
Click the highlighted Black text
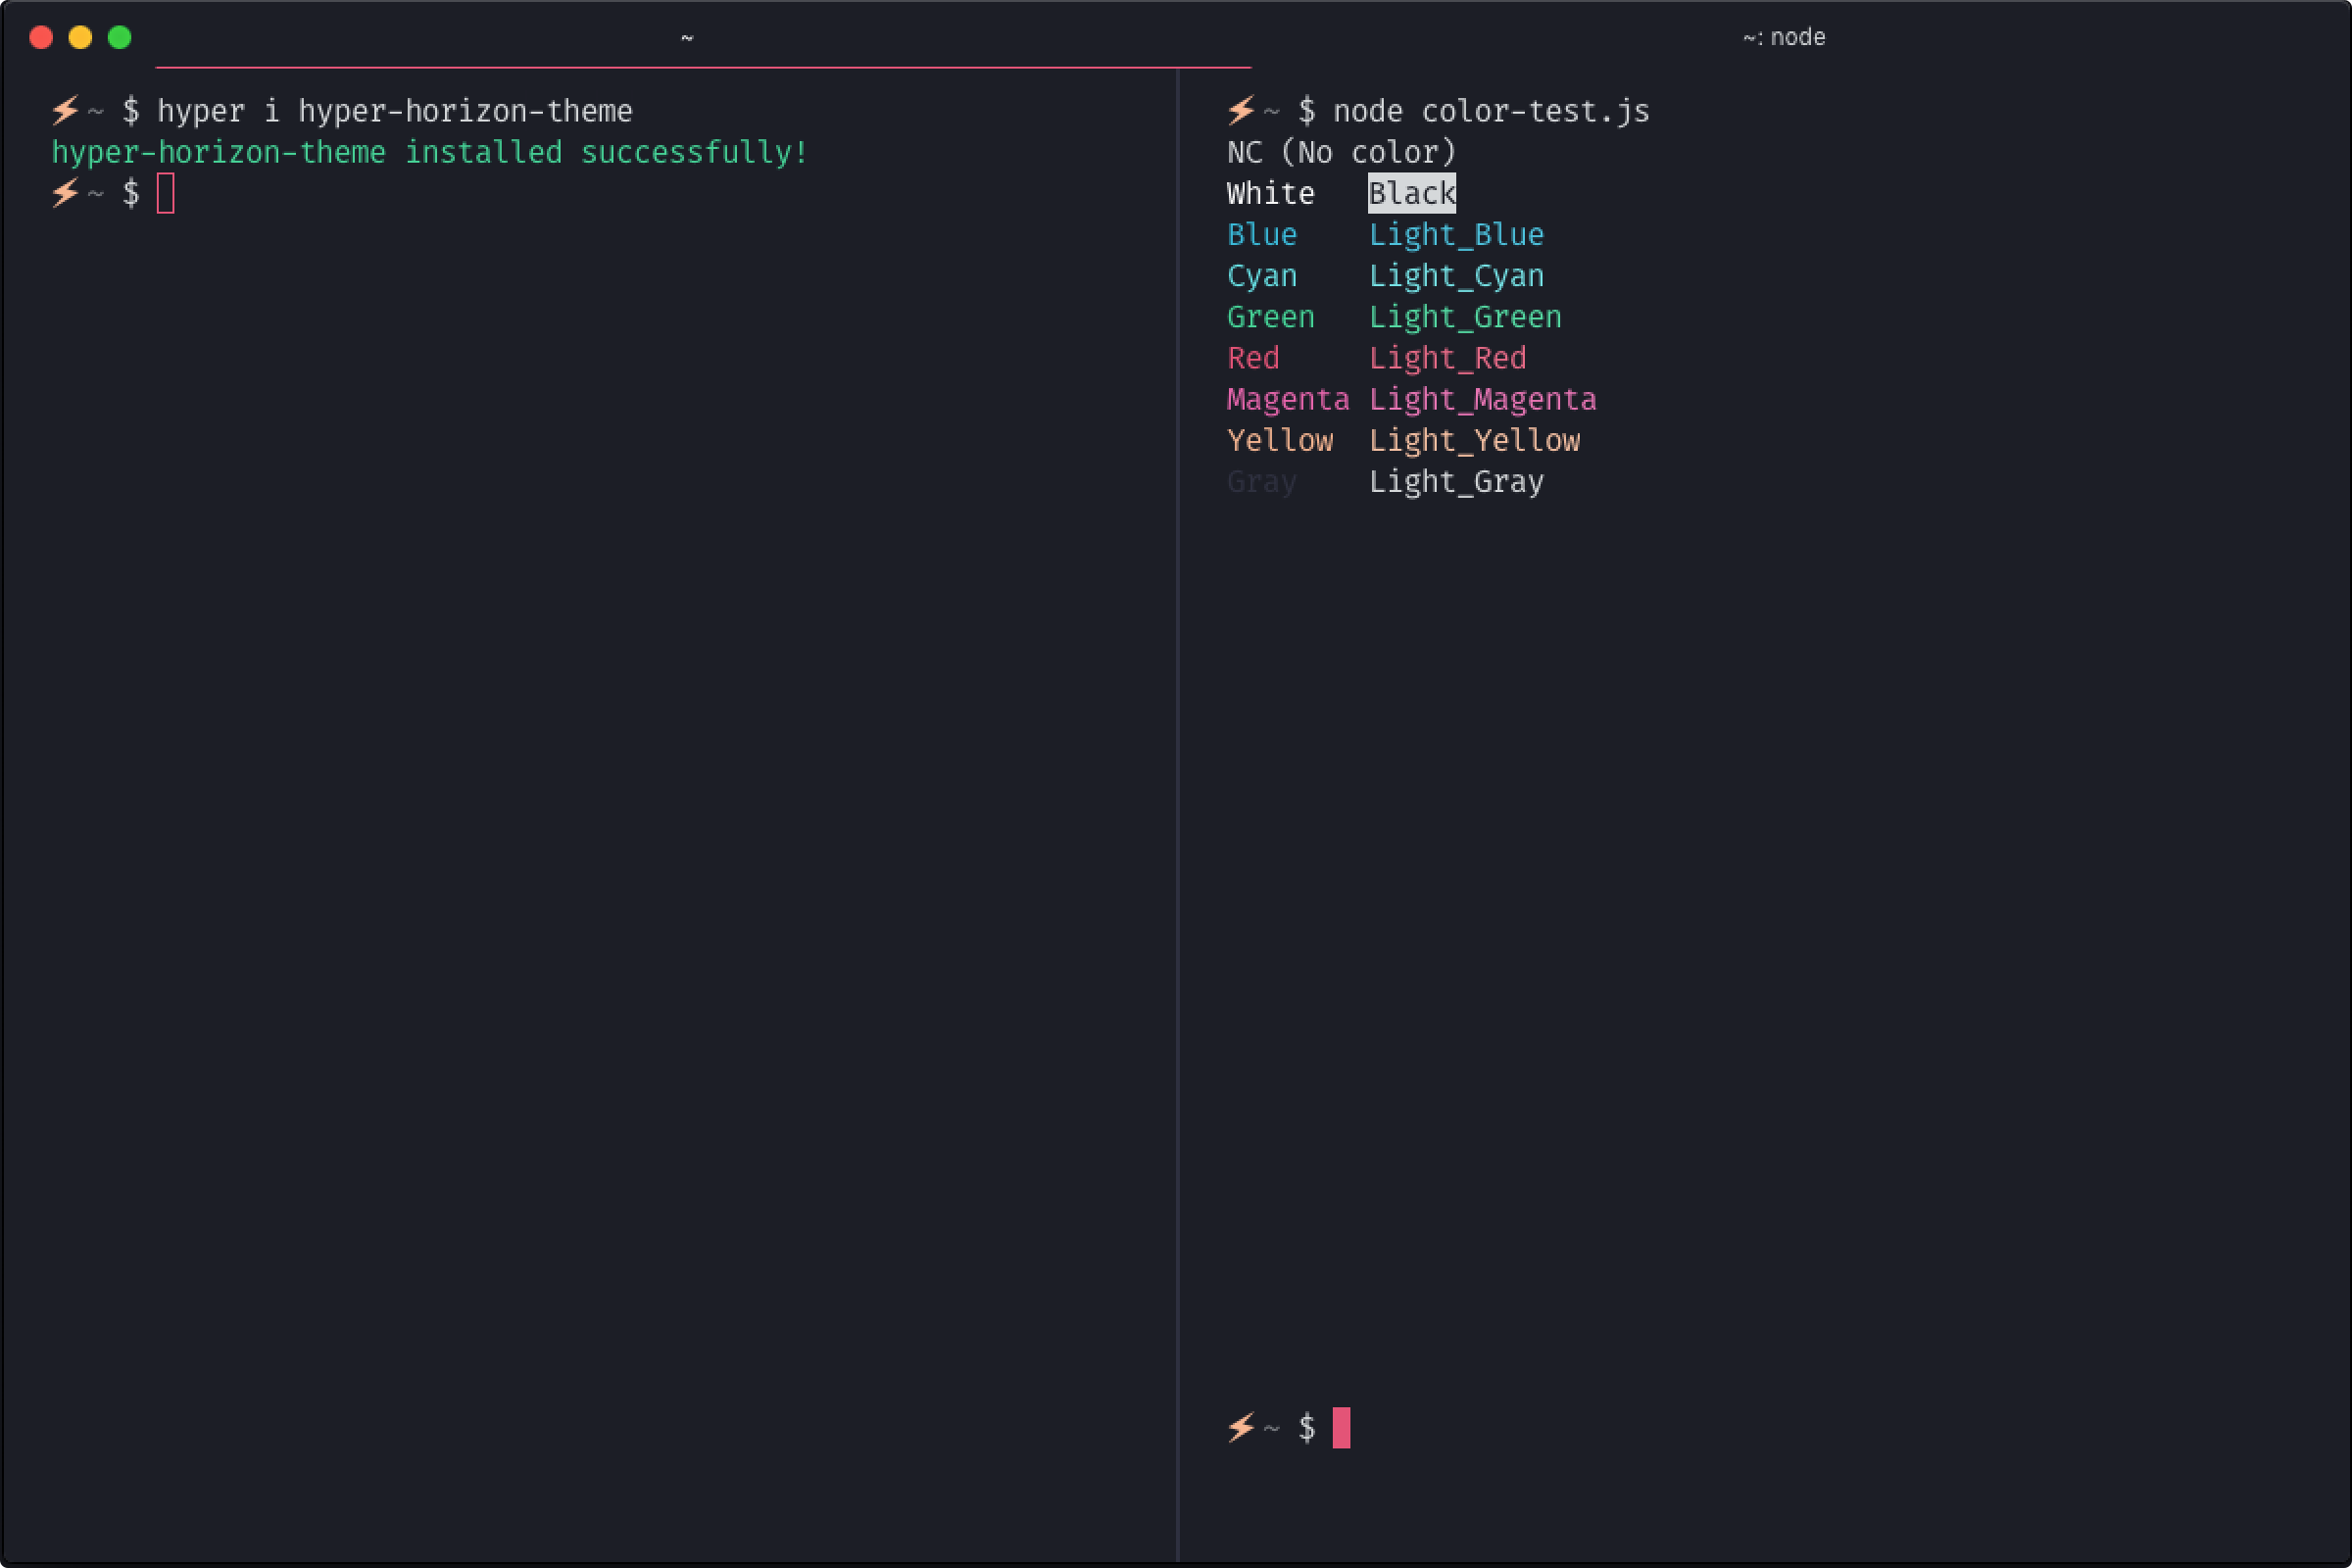tap(1411, 193)
